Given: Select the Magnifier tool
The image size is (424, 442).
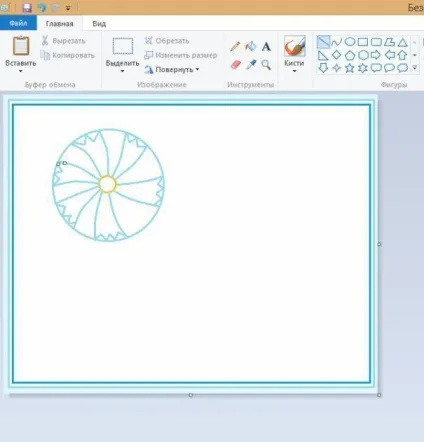Looking at the screenshot, I should (x=266, y=64).
